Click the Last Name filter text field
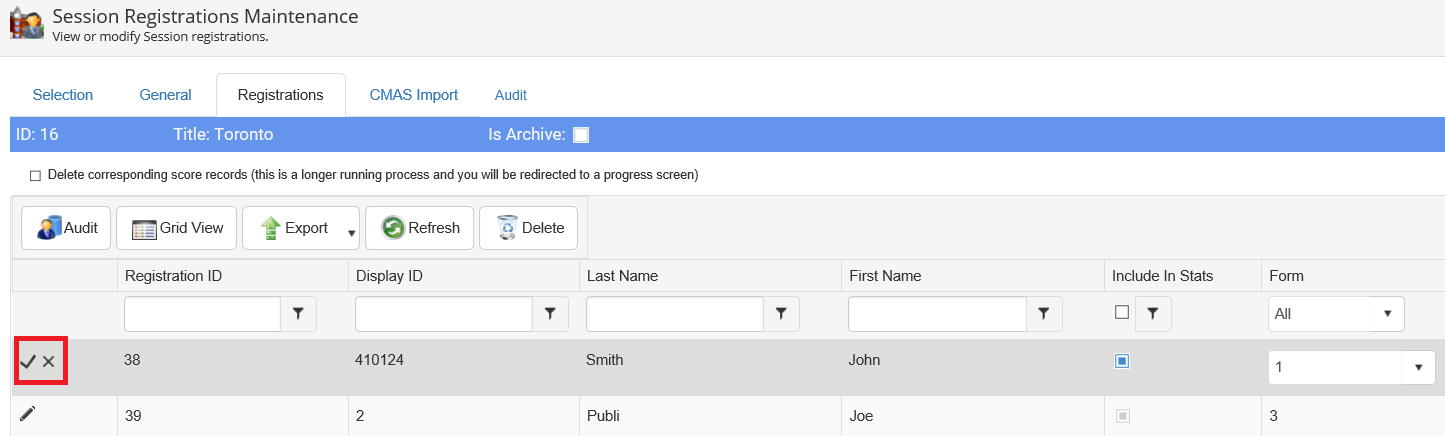 click(x=673, y=314)
